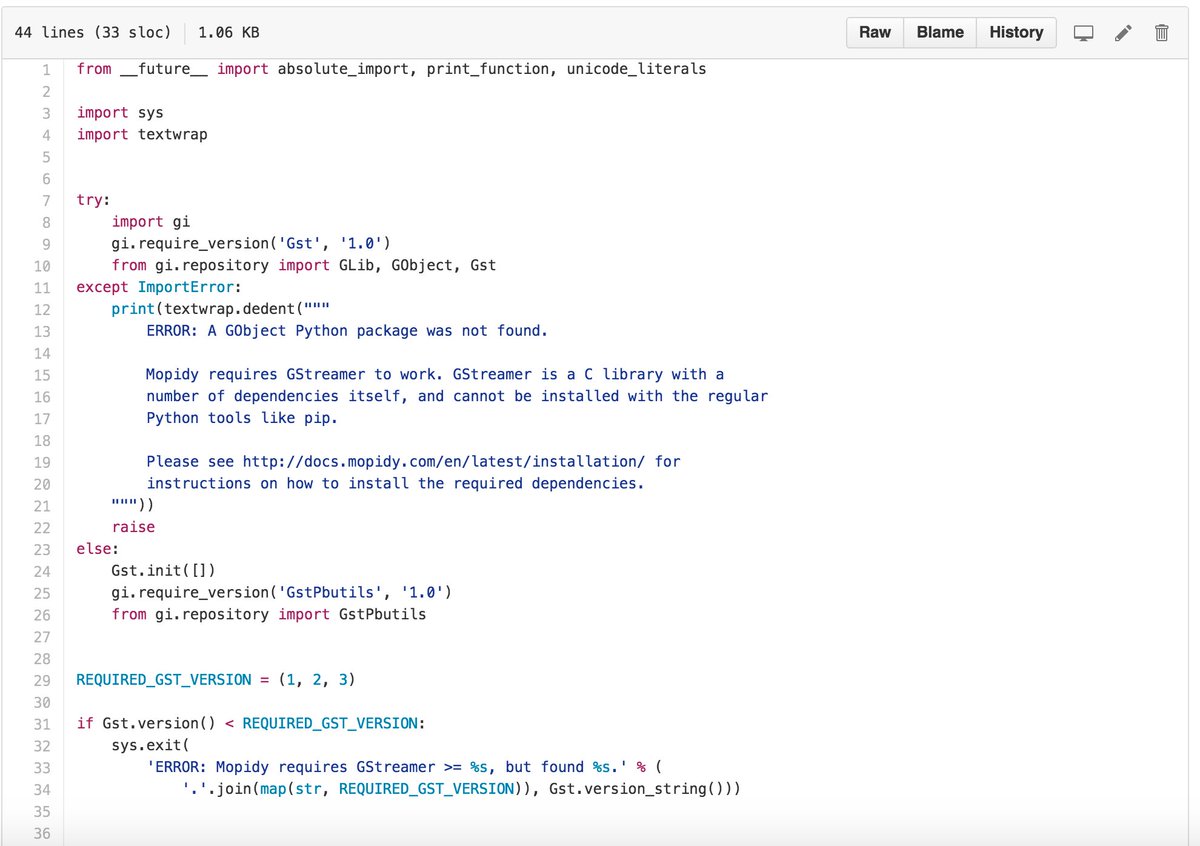Select line number 7 starting the try block

click(x=46, y=199)
